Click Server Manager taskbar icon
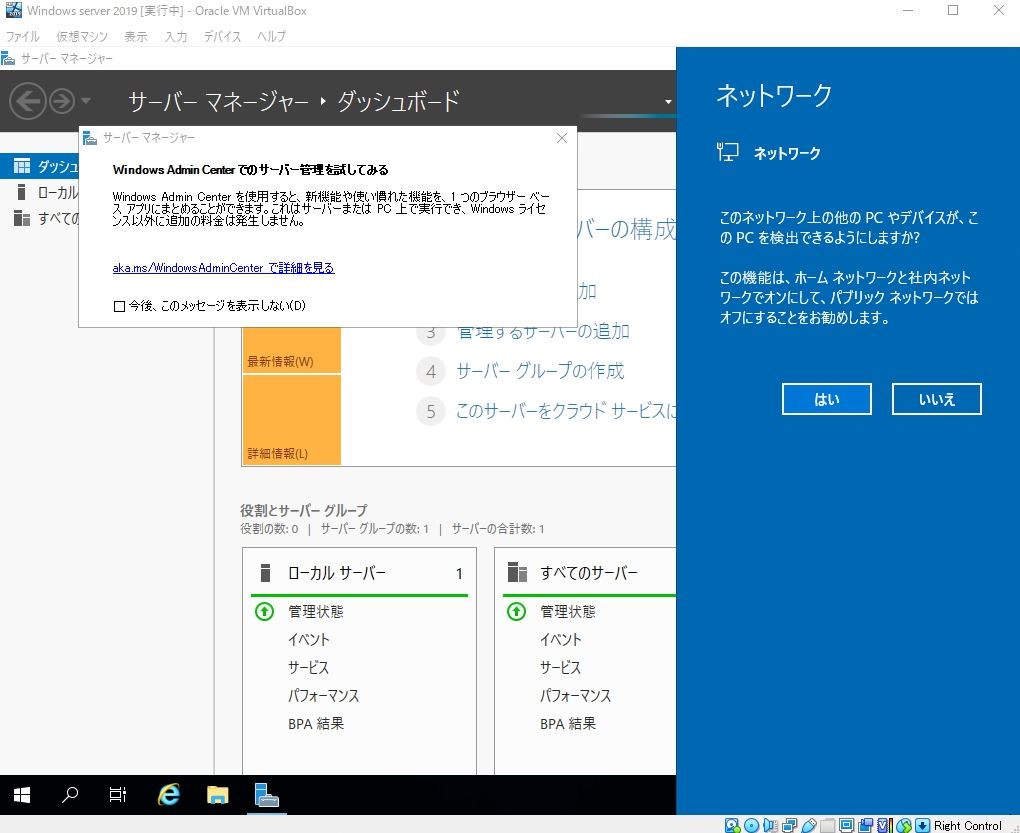Viewport: 1020px width, 833px height. click(x=266, y=795)
